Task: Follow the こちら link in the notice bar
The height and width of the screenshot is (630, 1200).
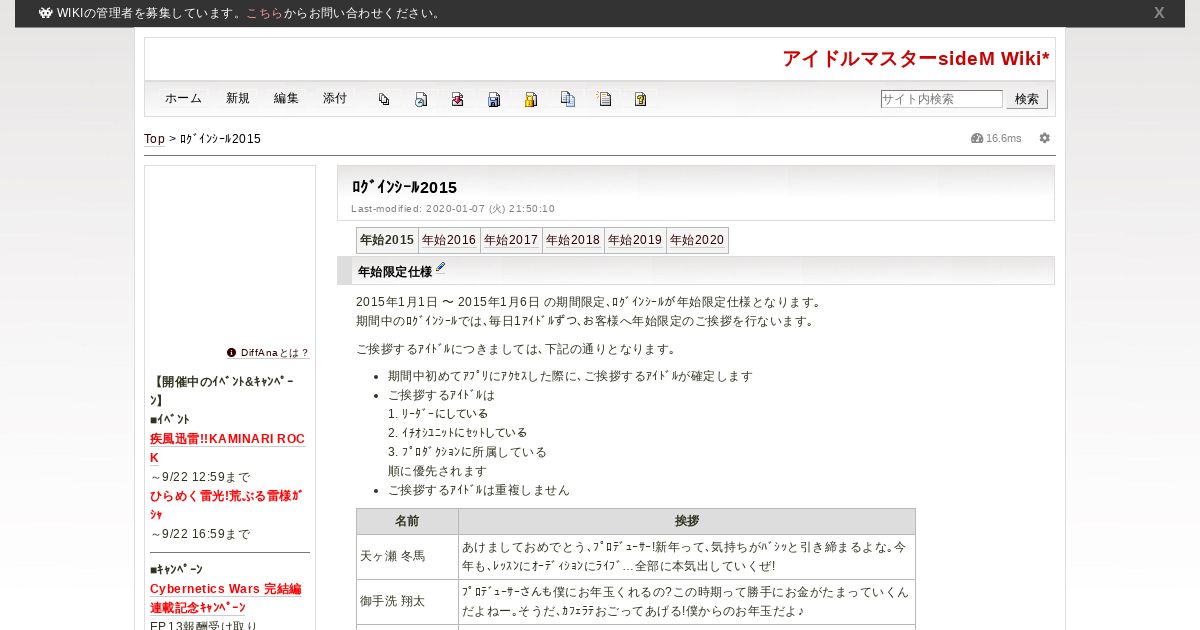Action: (x=264, y=13)
